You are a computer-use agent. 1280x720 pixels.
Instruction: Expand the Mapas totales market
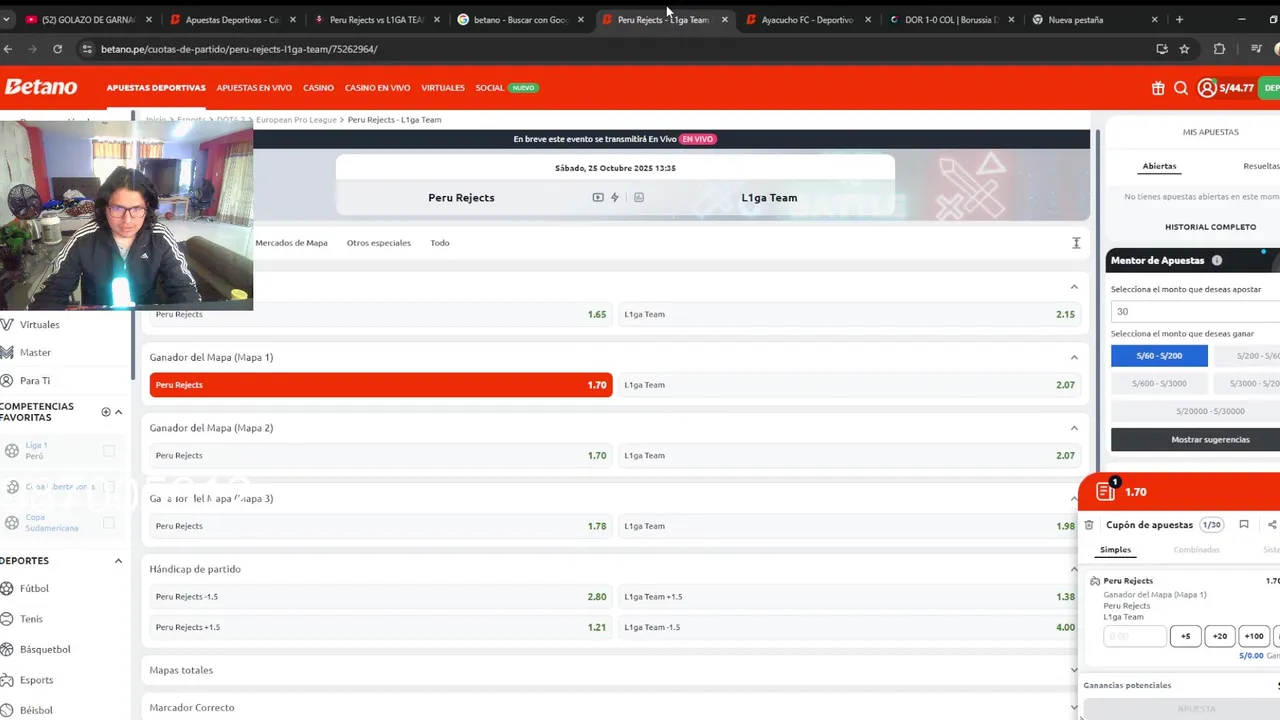coord(1074,670)
